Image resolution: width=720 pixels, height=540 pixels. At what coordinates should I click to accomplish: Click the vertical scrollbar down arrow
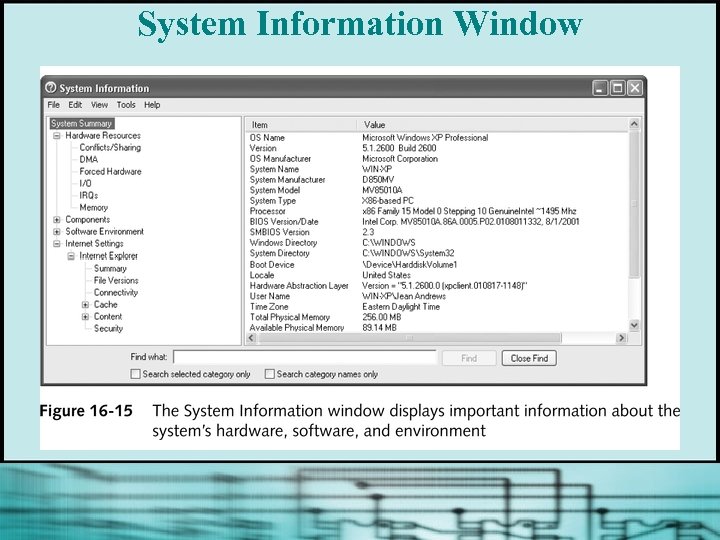(x=634, y=325)
